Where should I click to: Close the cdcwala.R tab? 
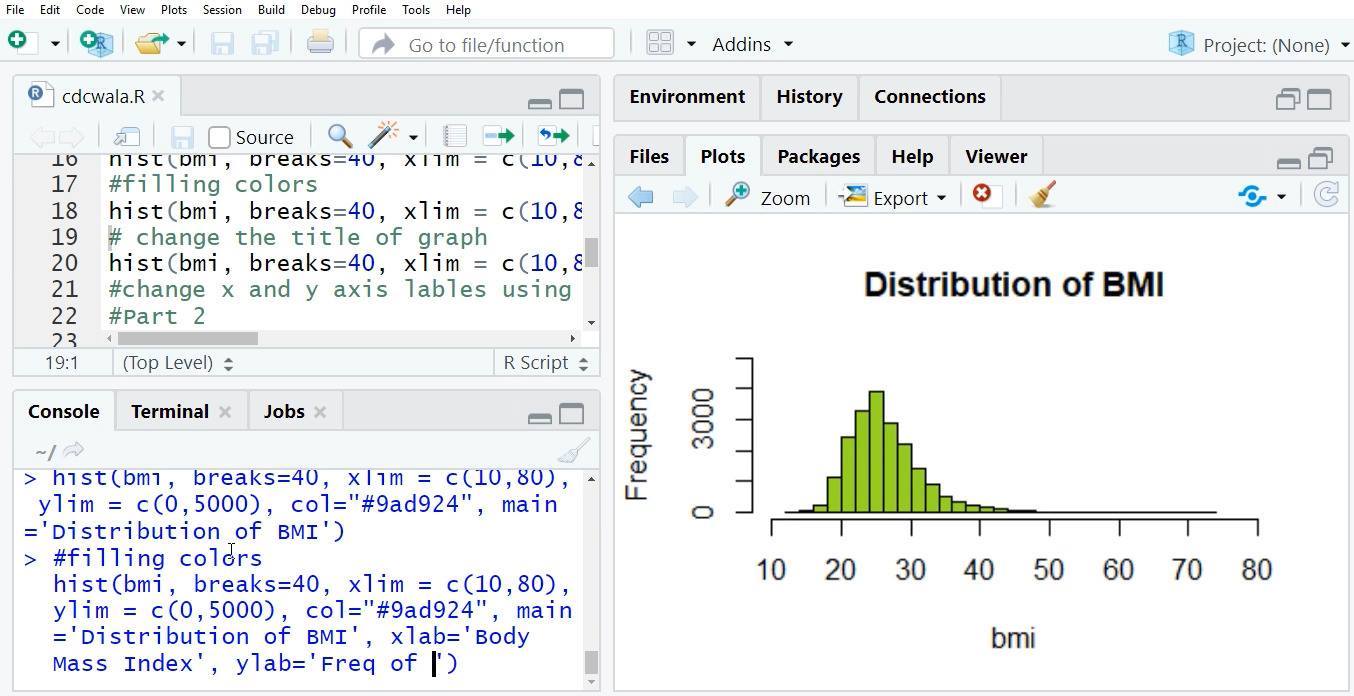[x=158, y=96]
